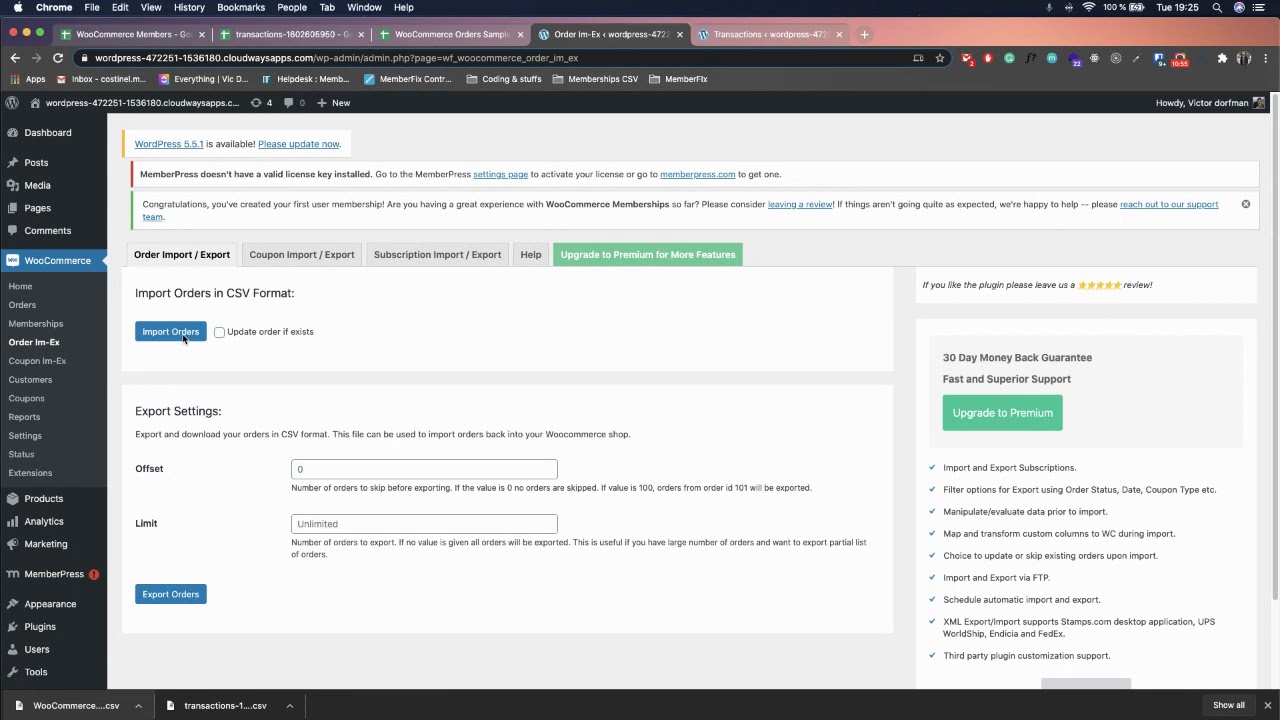The image size is (1280, 720).
Task: Dismiss the WooCommerce Memberships notice
Action: pyautogui.click(x=1246, y=204)
